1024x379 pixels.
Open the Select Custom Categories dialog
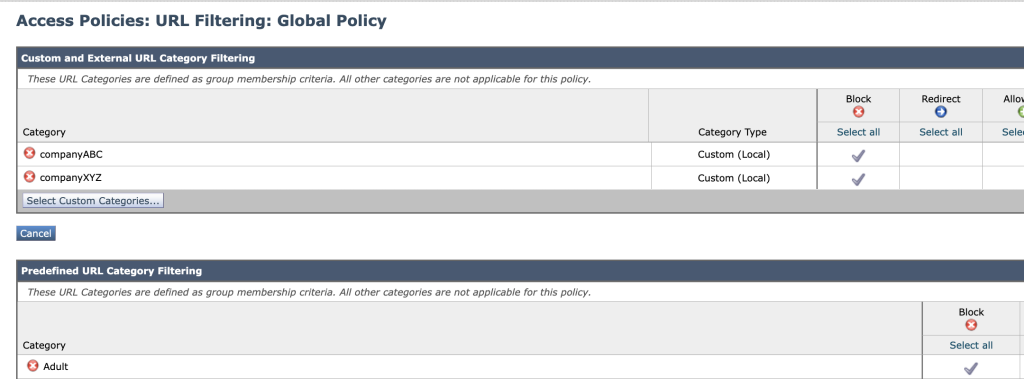tap(93, 201)
